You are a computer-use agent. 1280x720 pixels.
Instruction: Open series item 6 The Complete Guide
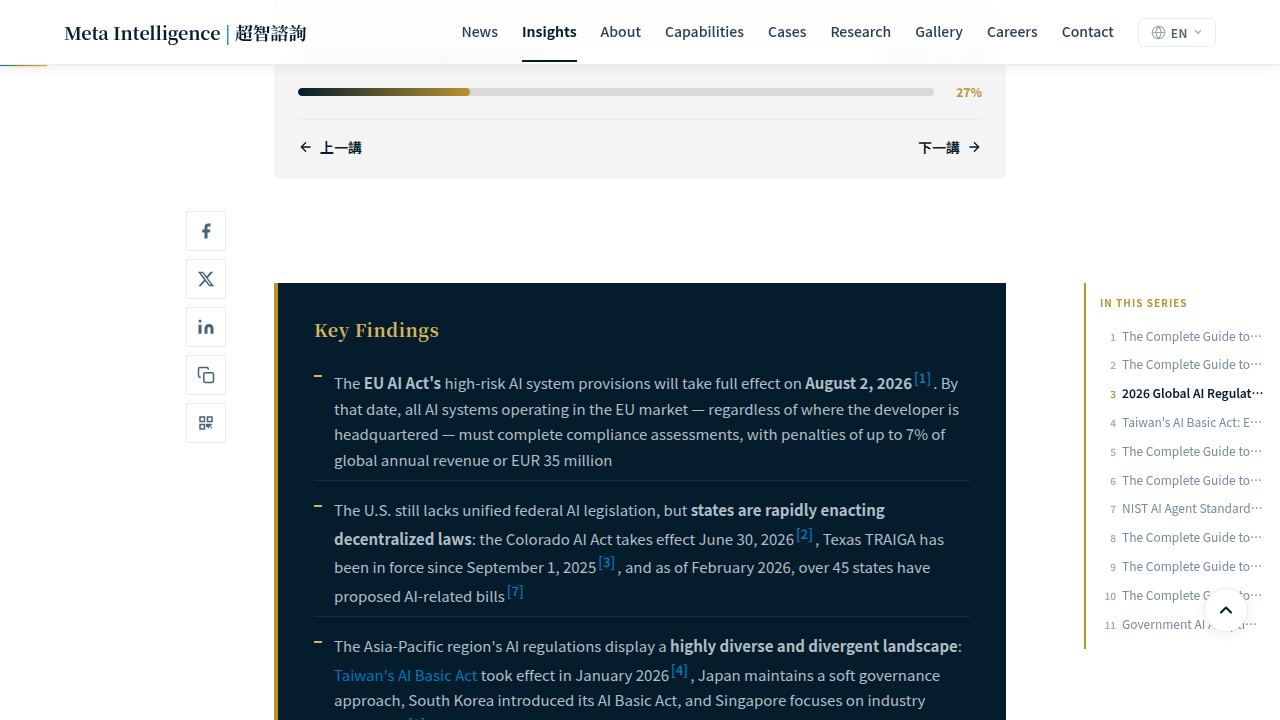tap(1184, 481)
